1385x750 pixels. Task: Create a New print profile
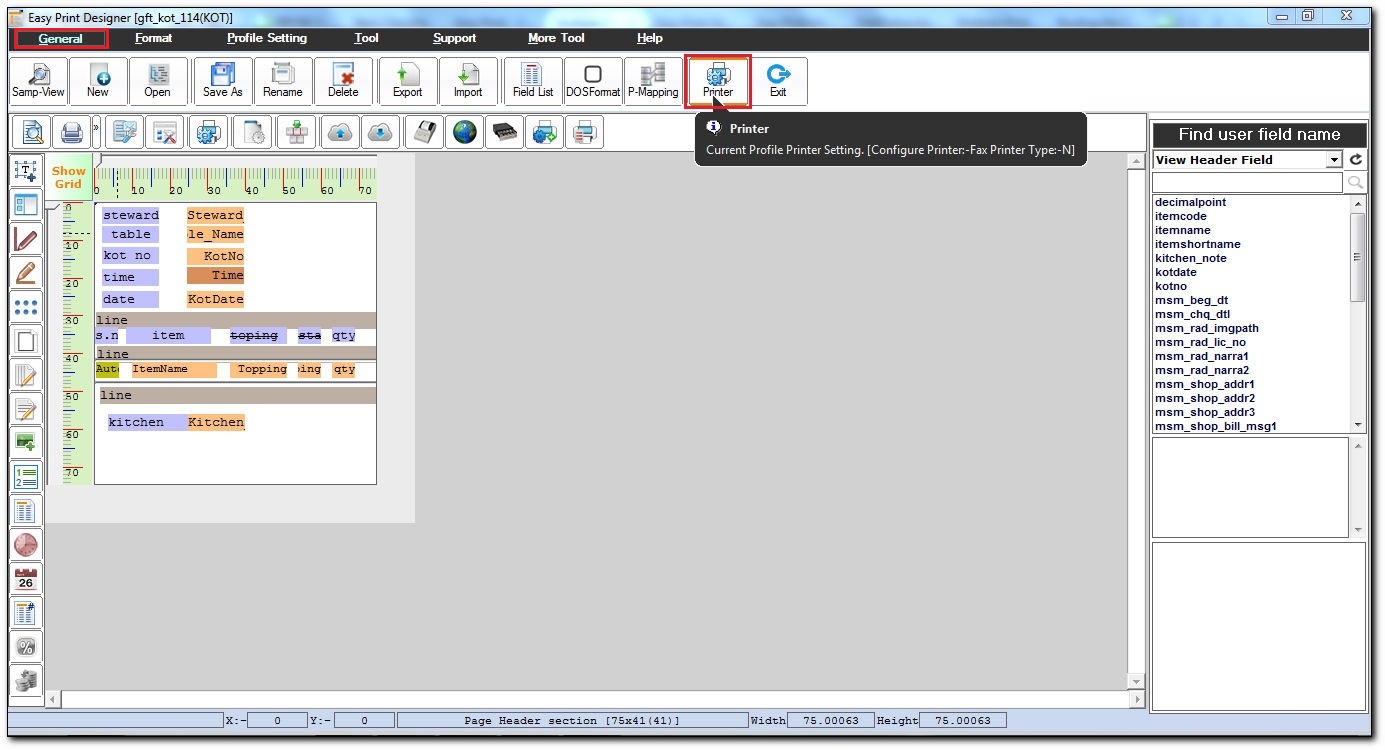coord(98,81)
